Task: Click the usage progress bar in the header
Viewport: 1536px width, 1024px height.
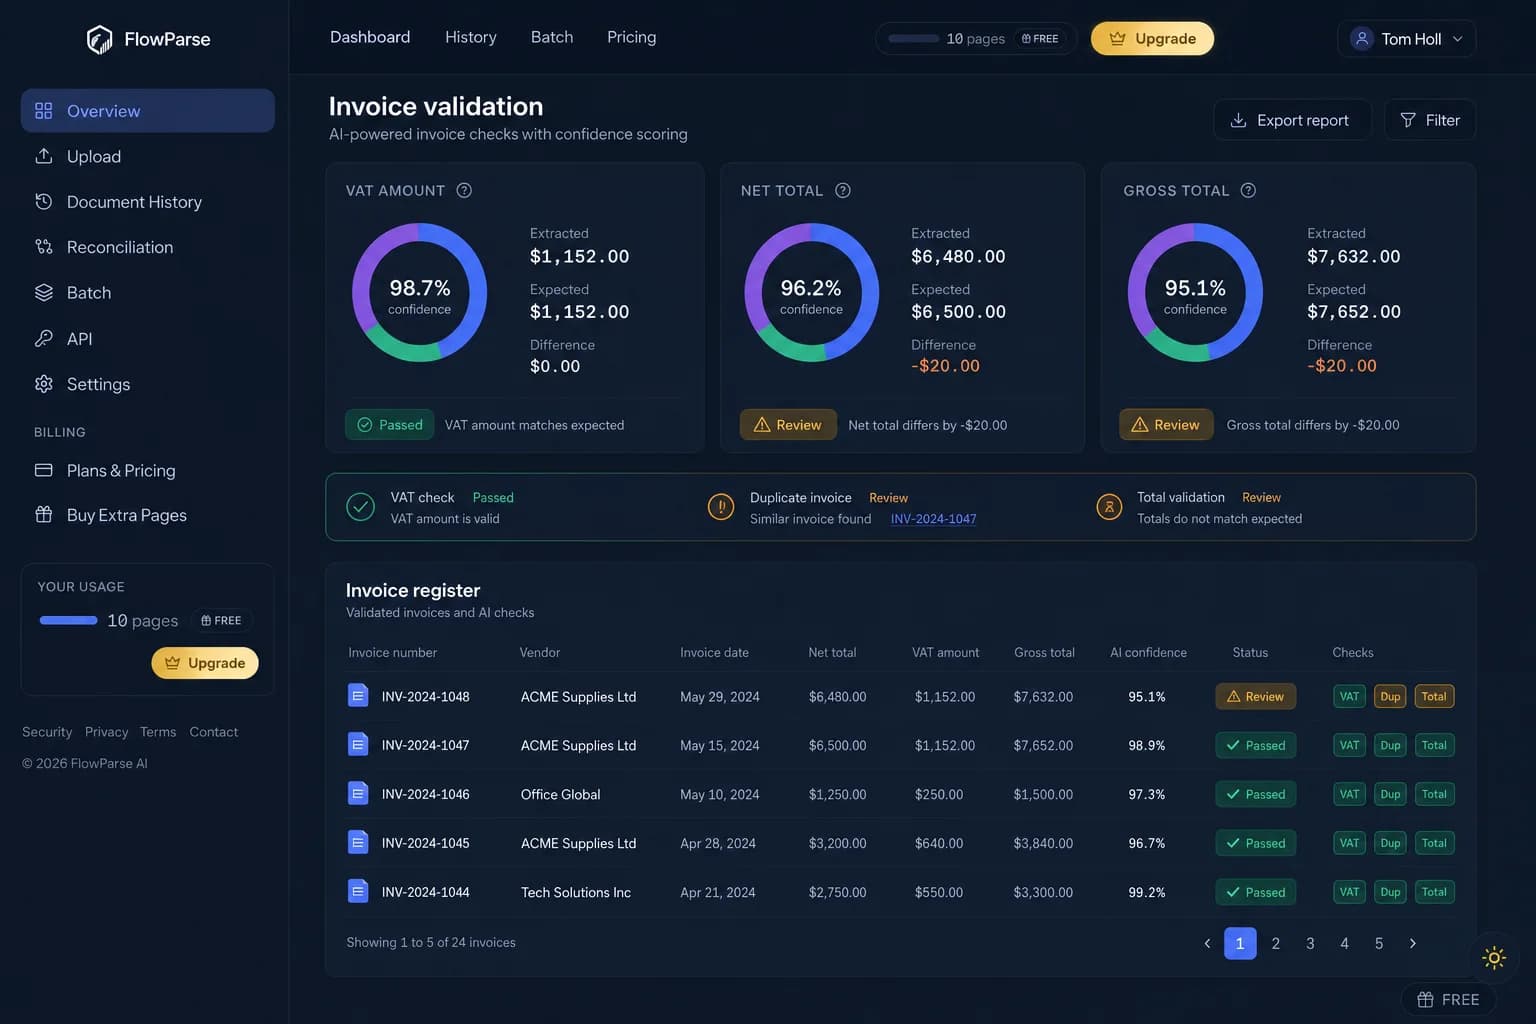Action: point(913,38)
